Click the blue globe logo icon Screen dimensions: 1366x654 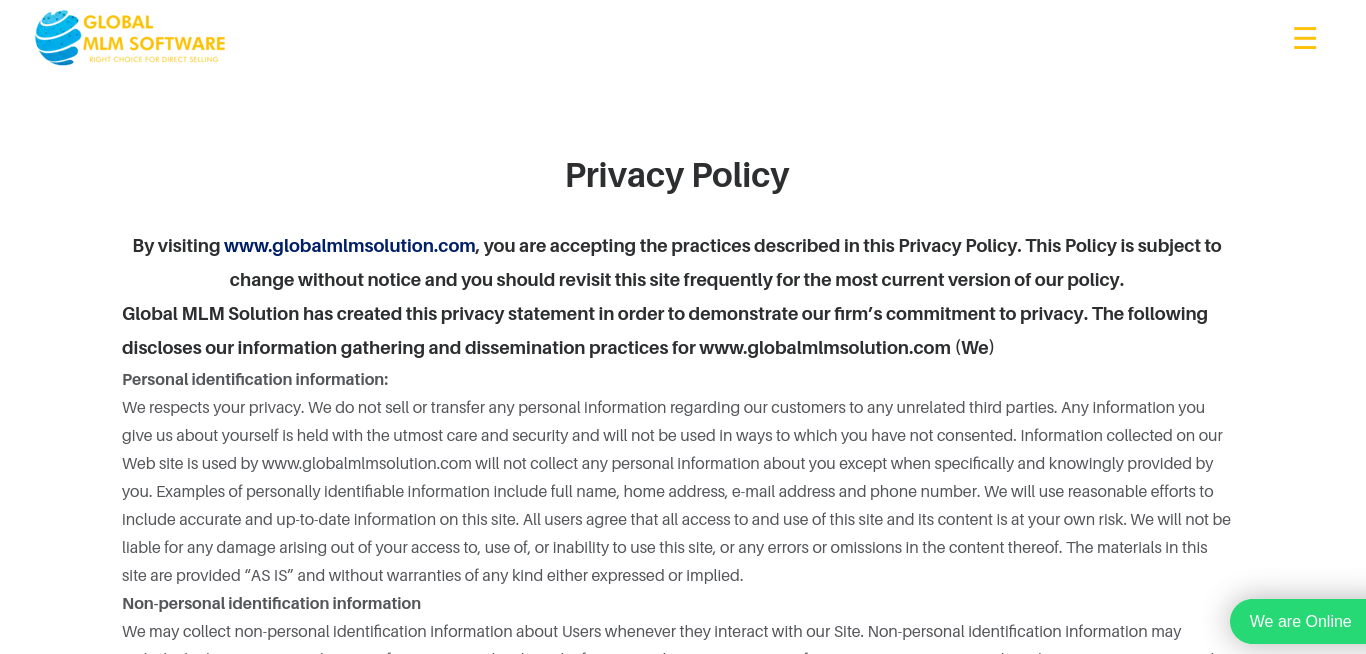click(57, 38)
